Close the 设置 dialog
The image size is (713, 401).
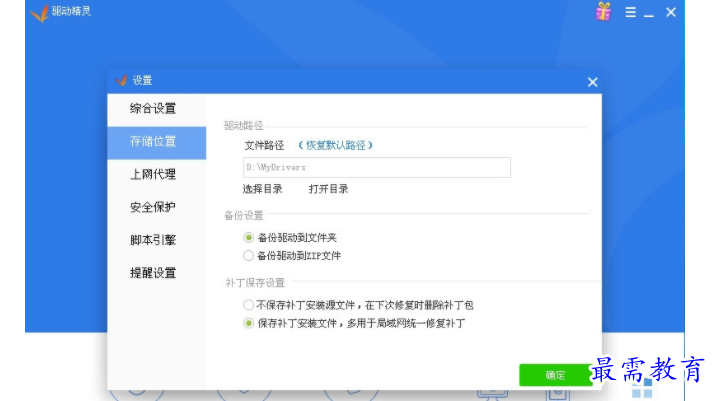[592, 82]
